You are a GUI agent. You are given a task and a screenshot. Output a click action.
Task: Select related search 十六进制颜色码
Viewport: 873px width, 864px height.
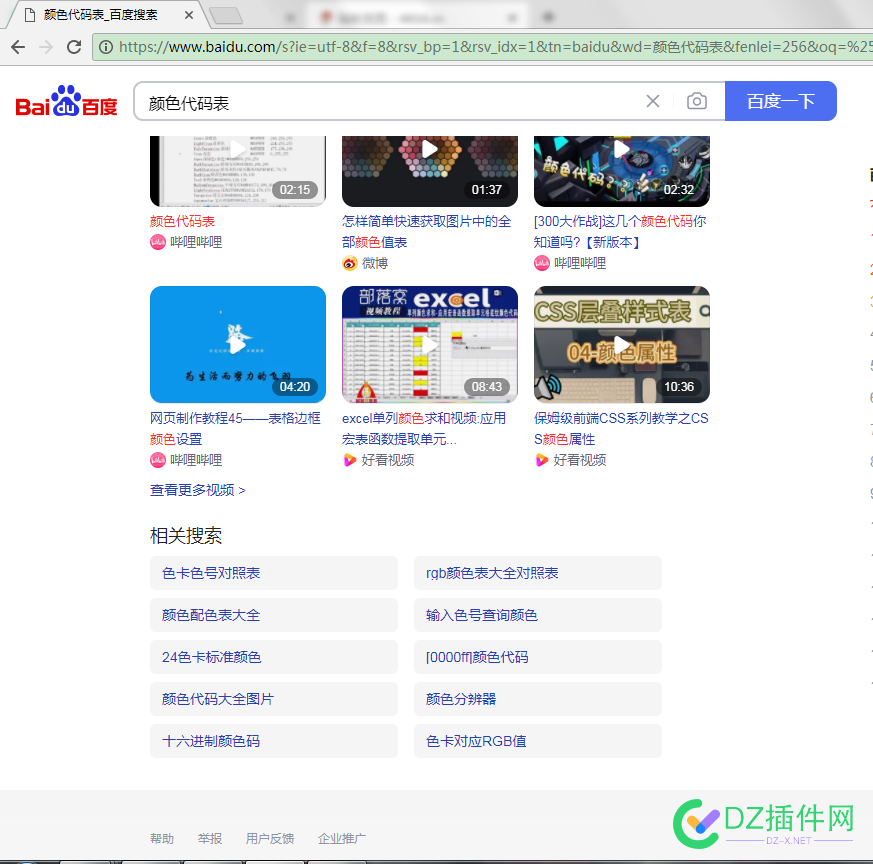point(274,741)
